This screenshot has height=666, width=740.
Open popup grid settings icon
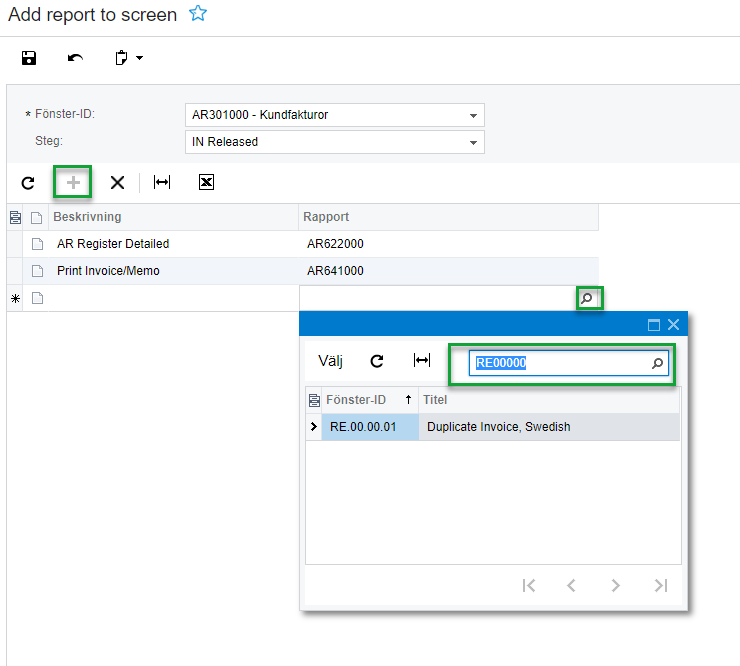tap(314, 400)
